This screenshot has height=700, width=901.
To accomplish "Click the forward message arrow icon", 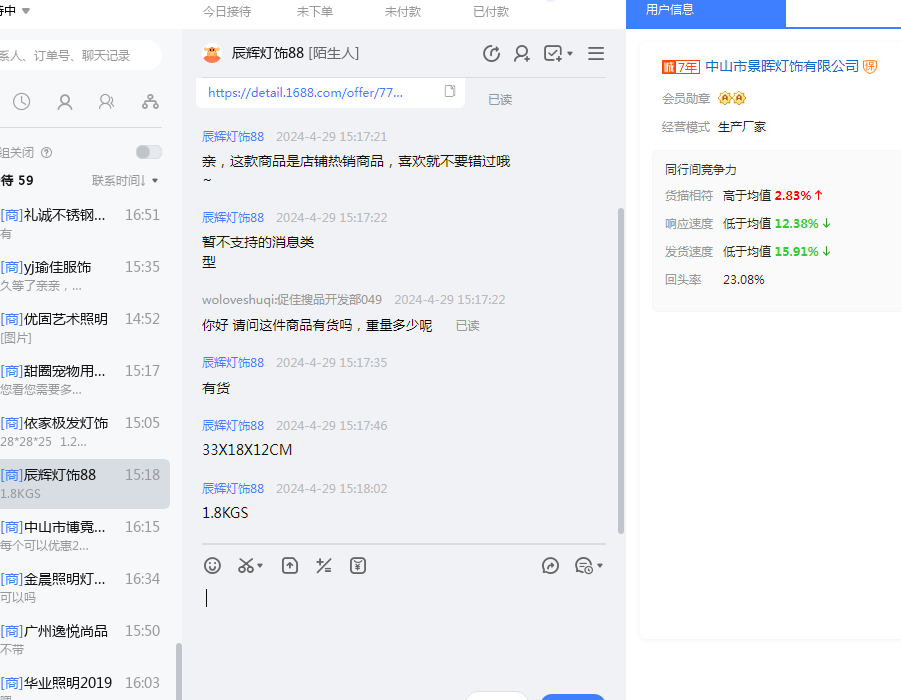I will (550, 566).
